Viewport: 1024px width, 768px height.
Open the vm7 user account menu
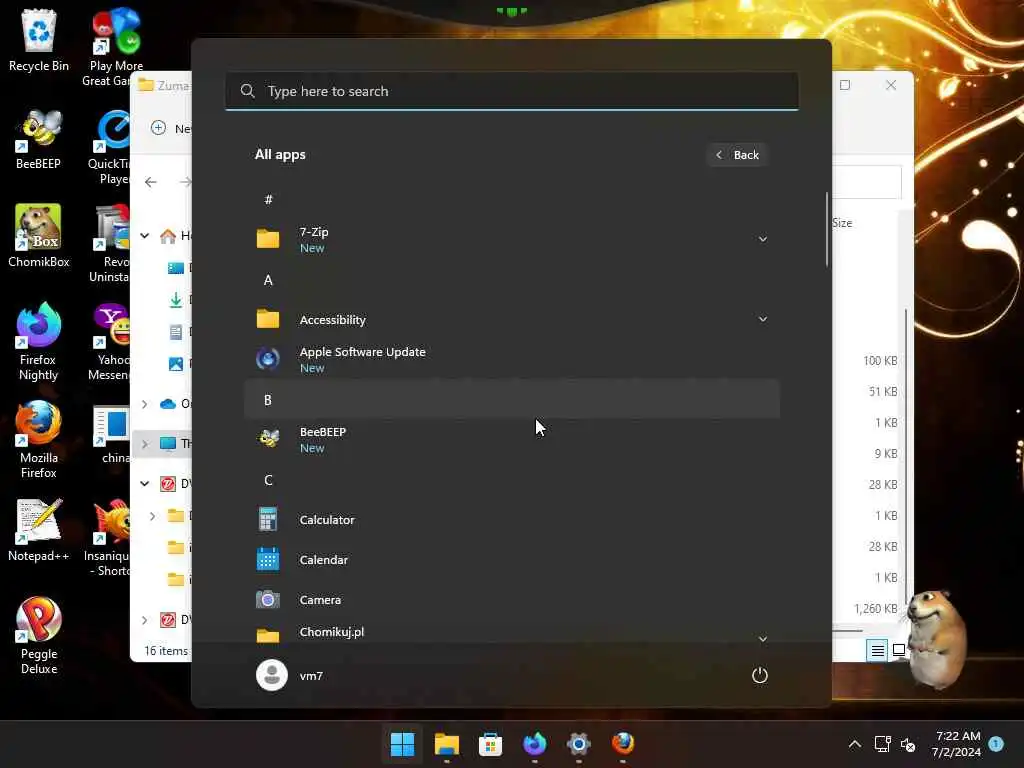pyautogui.click(x=291, y=675)
